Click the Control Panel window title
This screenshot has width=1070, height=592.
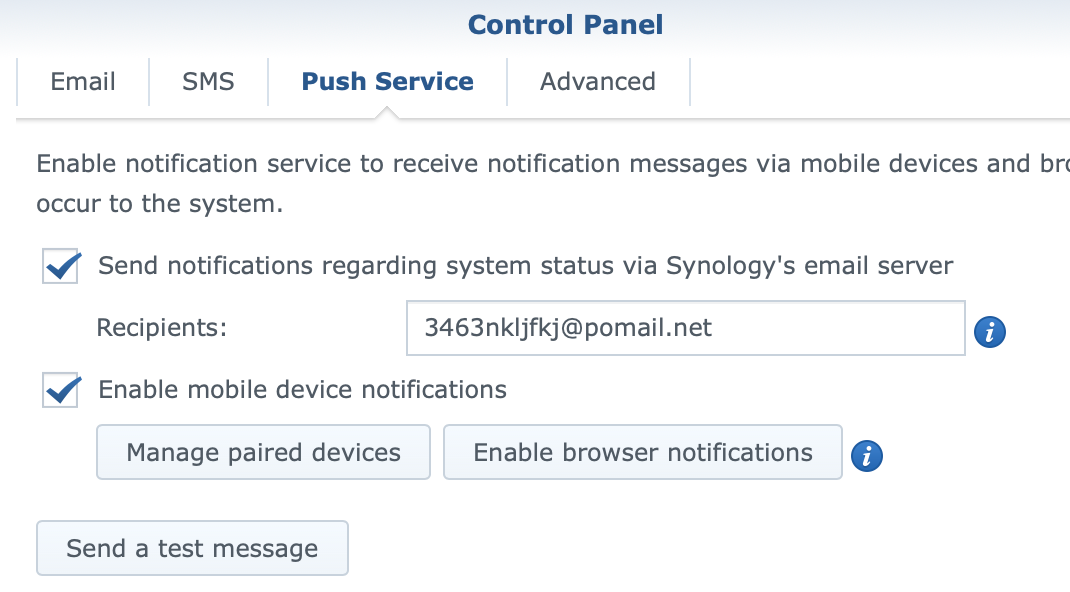[565, 25]
